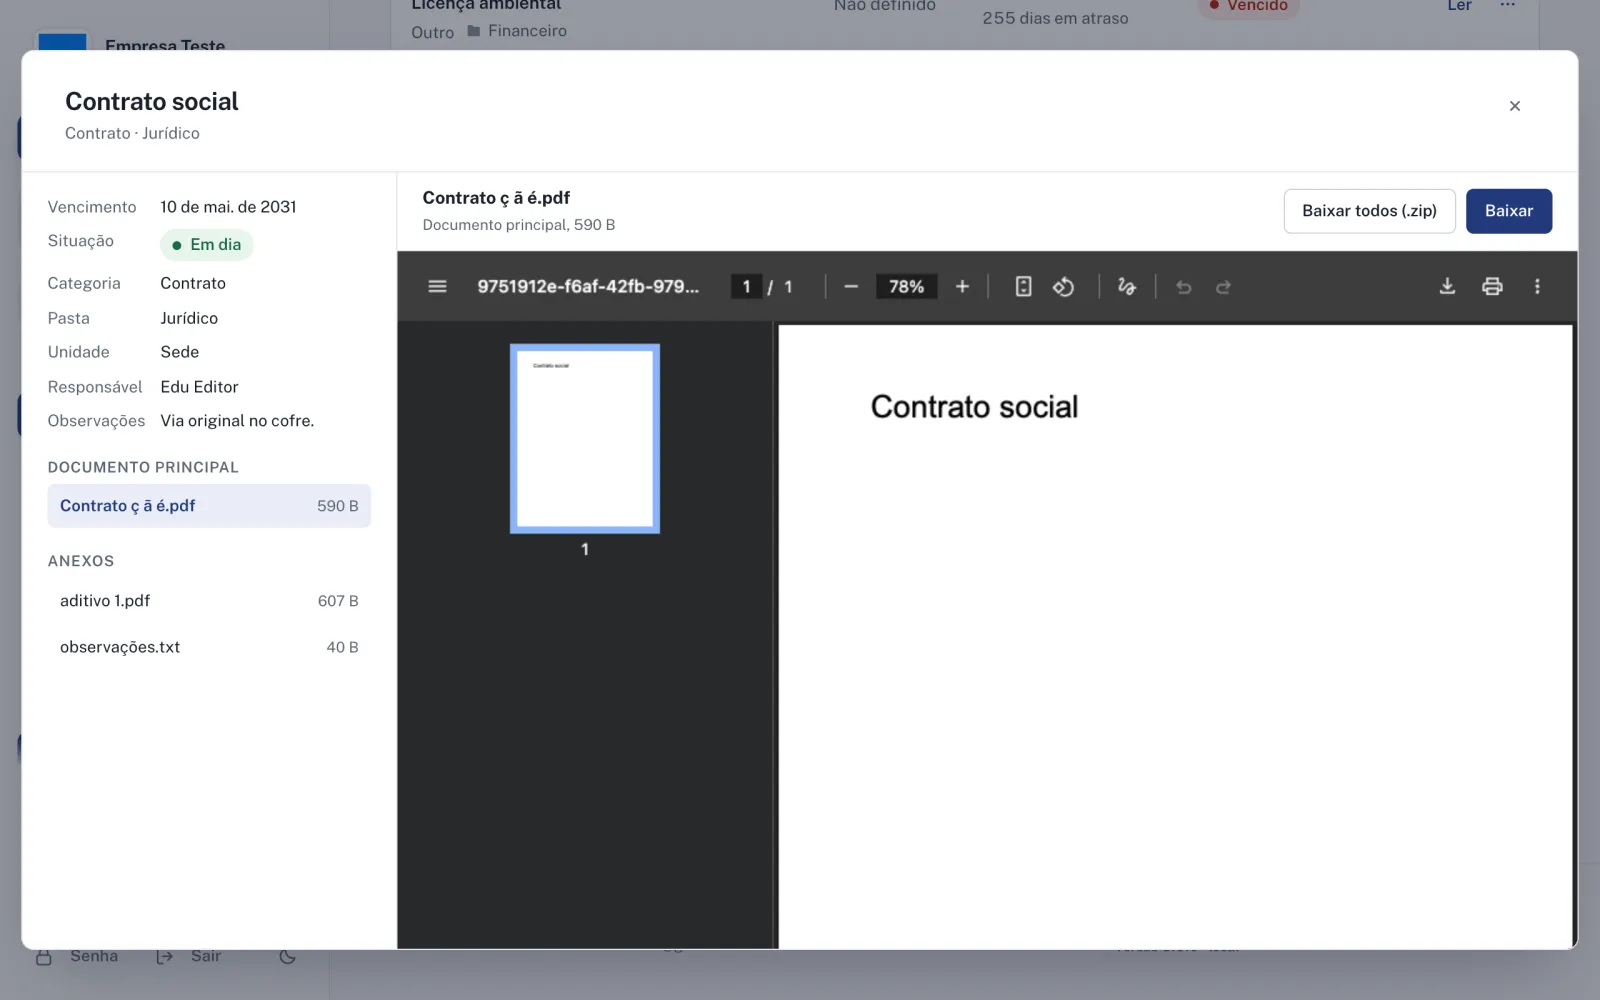Click the Contrato social heading in PDF page

(974, 407)
